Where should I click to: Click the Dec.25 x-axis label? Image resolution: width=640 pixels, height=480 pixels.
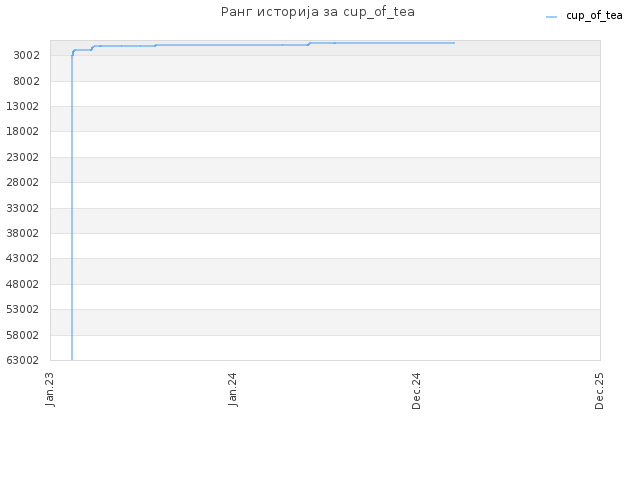(x=599, y=391)
